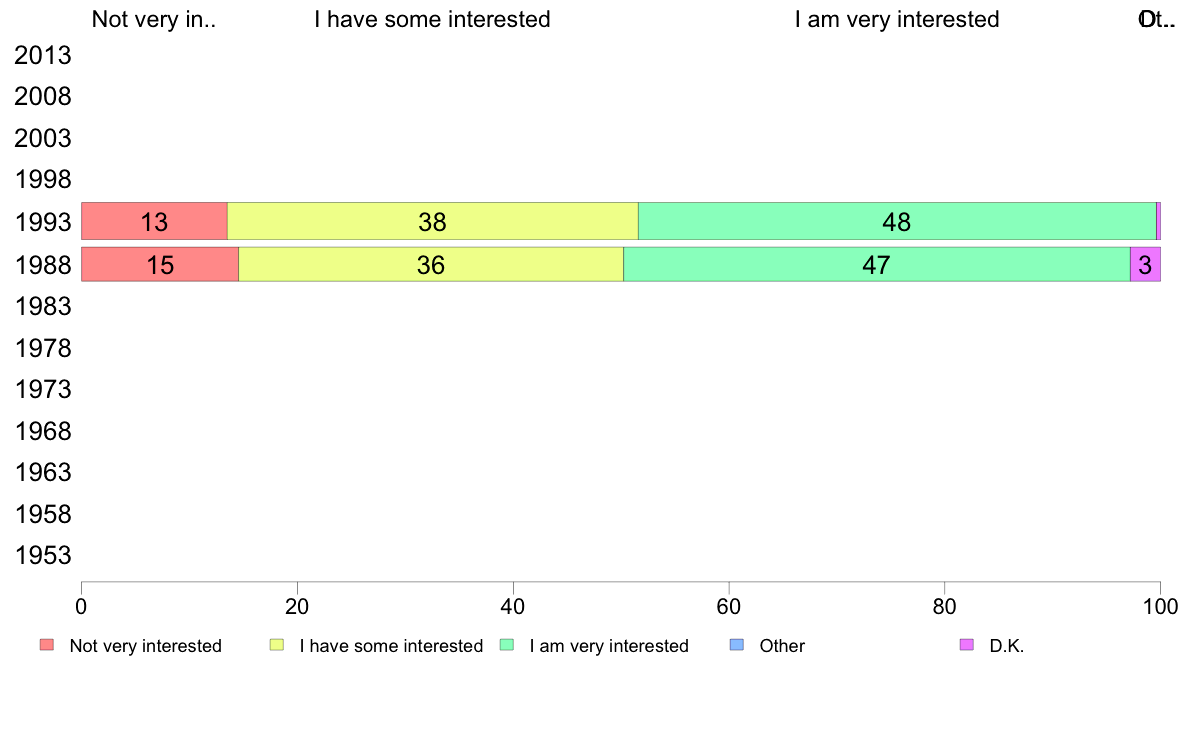
Task: Click the D.K. legend text label
Action: pos(1007,646)
